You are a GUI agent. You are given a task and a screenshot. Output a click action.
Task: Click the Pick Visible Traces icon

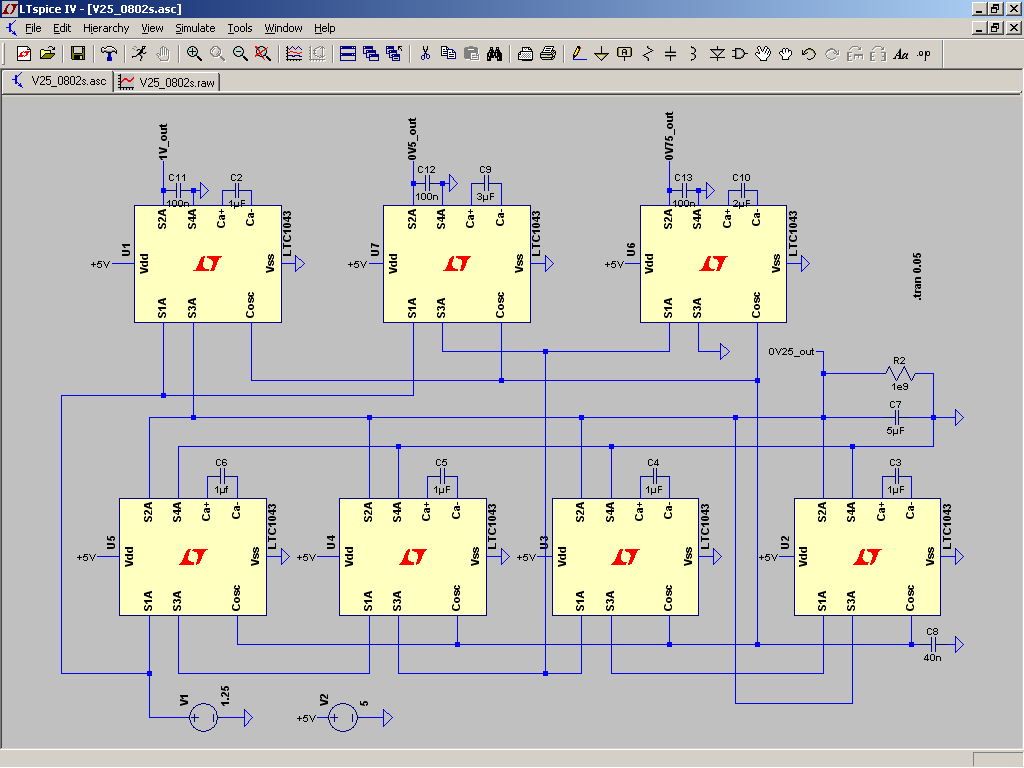[x=294, y=54]
